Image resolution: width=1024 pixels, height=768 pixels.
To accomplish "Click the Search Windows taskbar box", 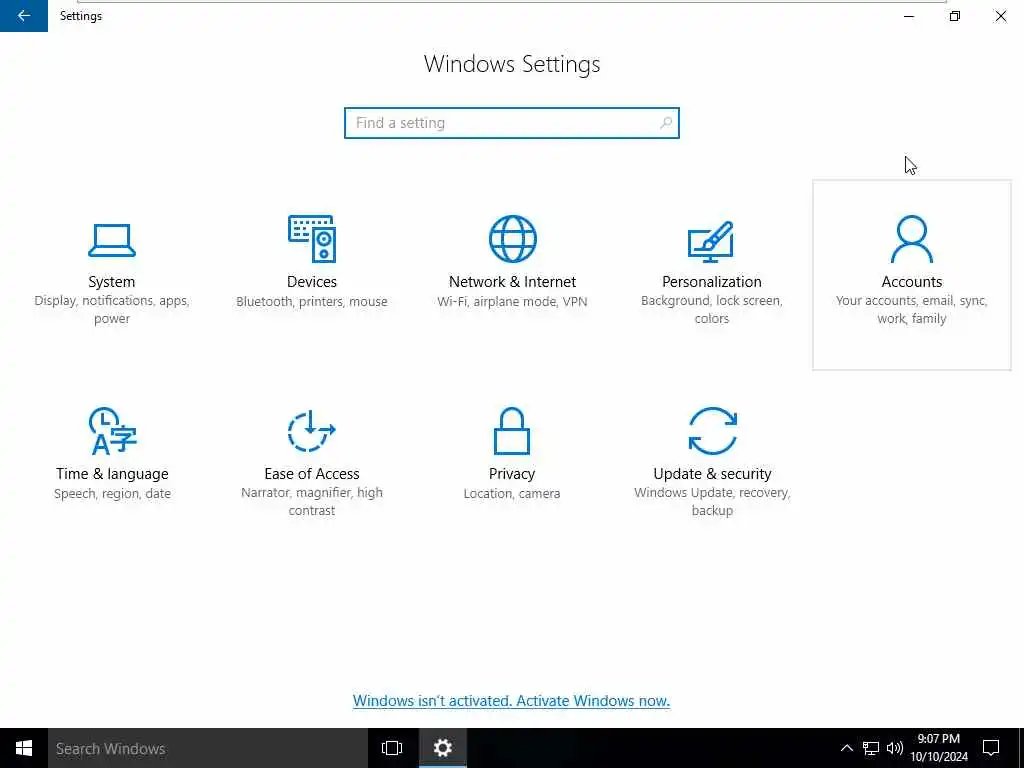I will (x=208, y=748).
